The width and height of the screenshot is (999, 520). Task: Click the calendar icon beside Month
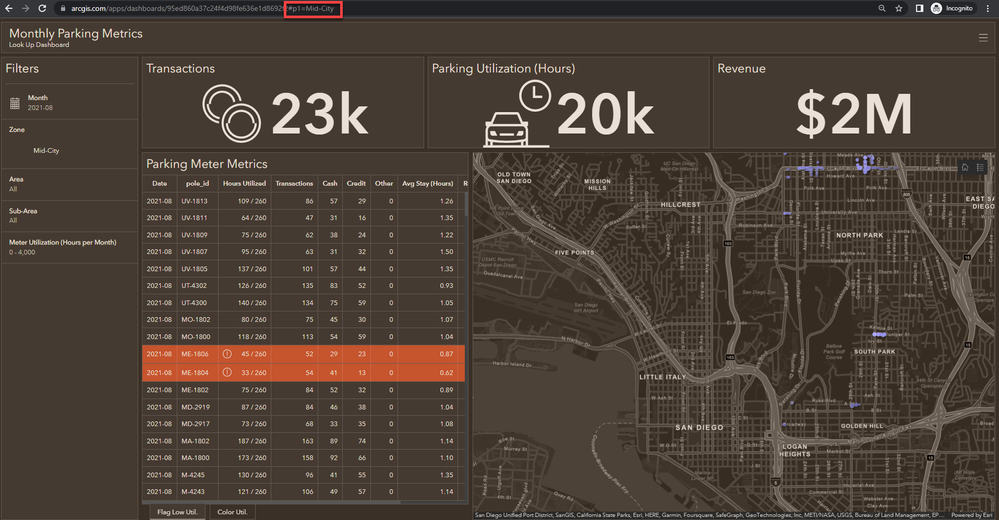click(x=15, y=103)
